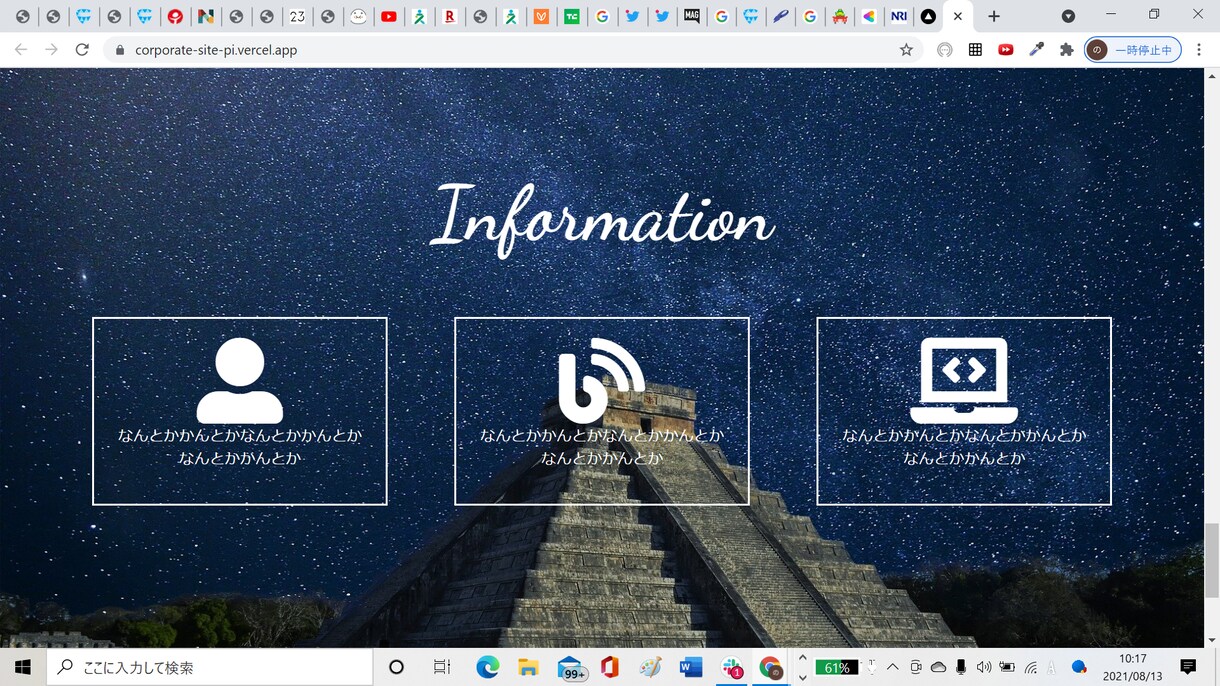The height and width of the screenshot is (686, 1220).
Task: Open the blog feed icon card
Action: [x=602, y=411]
